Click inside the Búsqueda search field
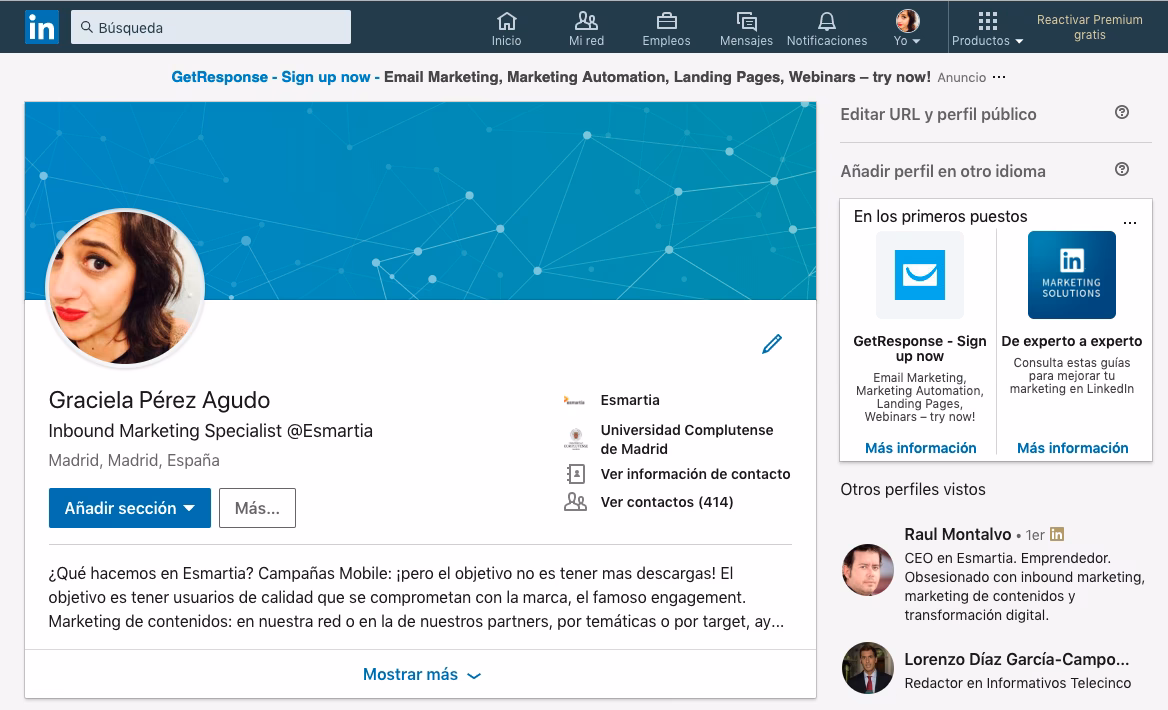 210,27
